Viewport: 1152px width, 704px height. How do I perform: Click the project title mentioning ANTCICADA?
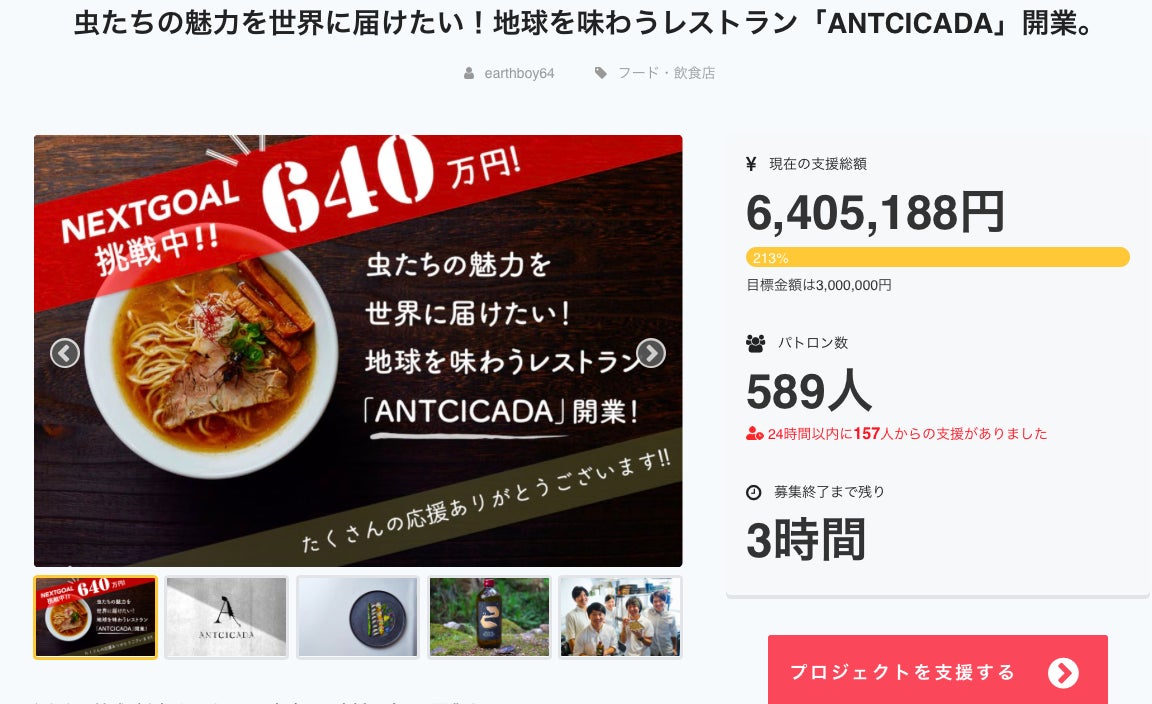(583, 24)
